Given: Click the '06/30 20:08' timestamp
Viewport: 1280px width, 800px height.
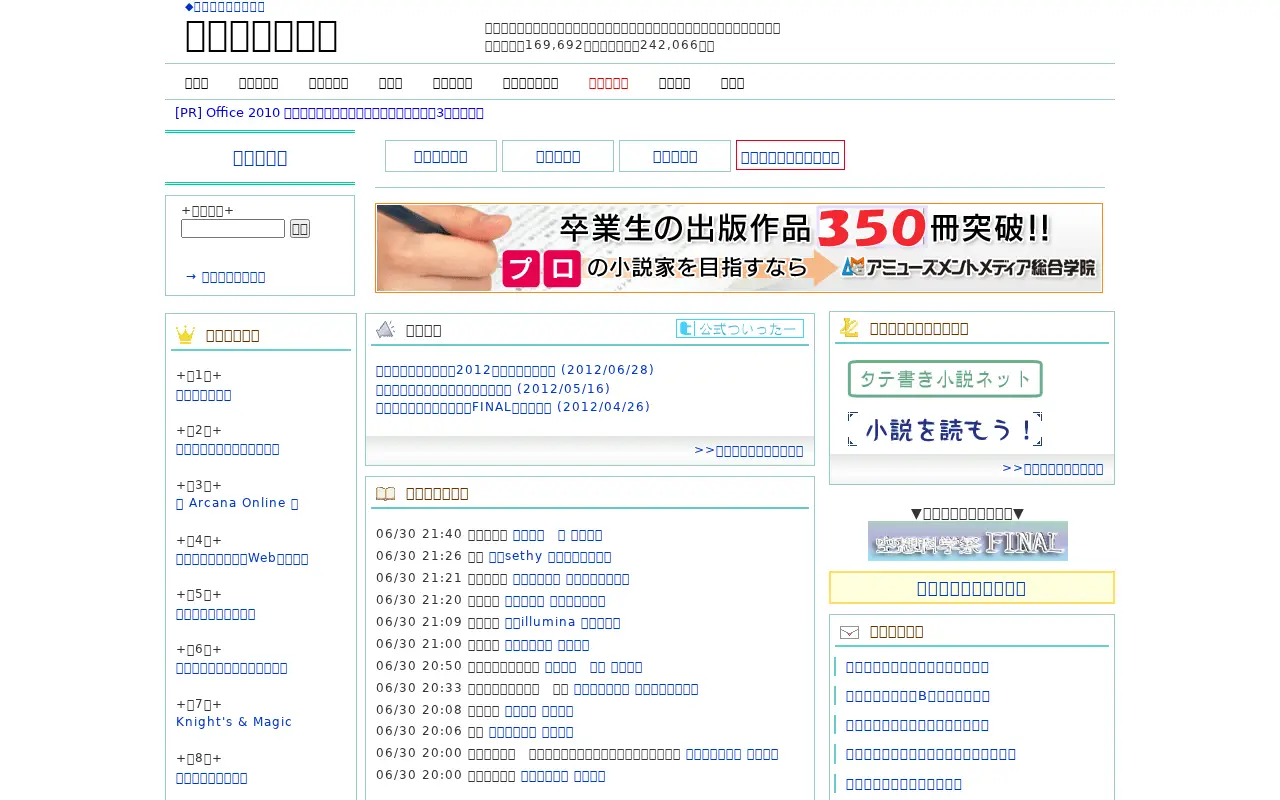Looking at the screenshot, I should coord(419,711).
